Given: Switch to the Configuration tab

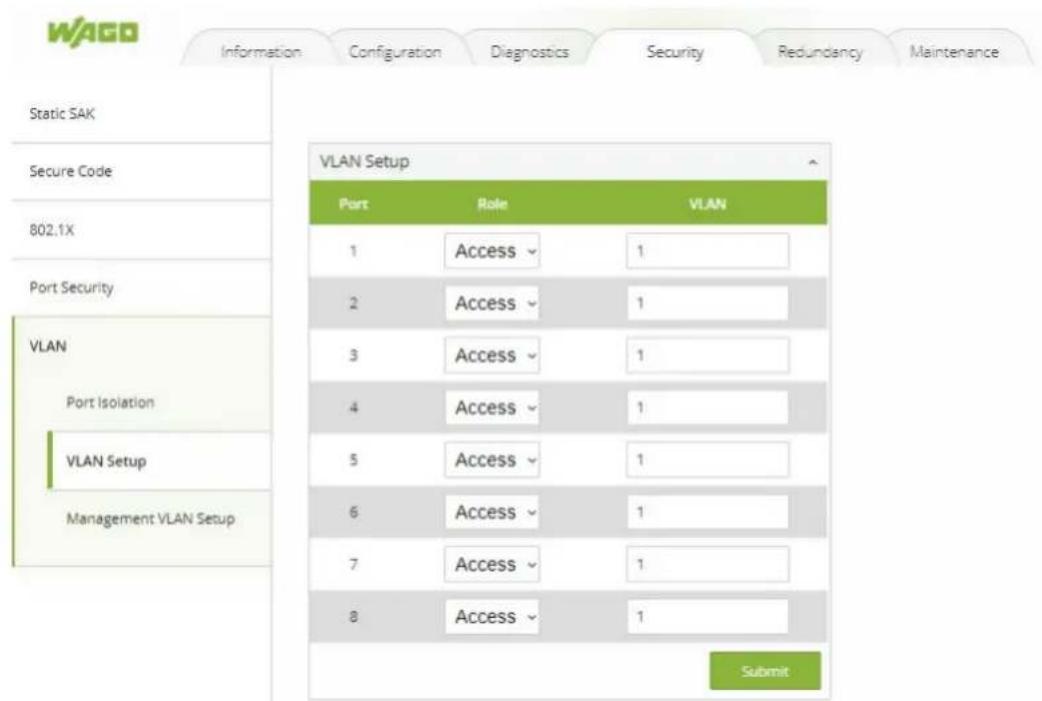Looking at the screenshot, I should pos(395,52).
